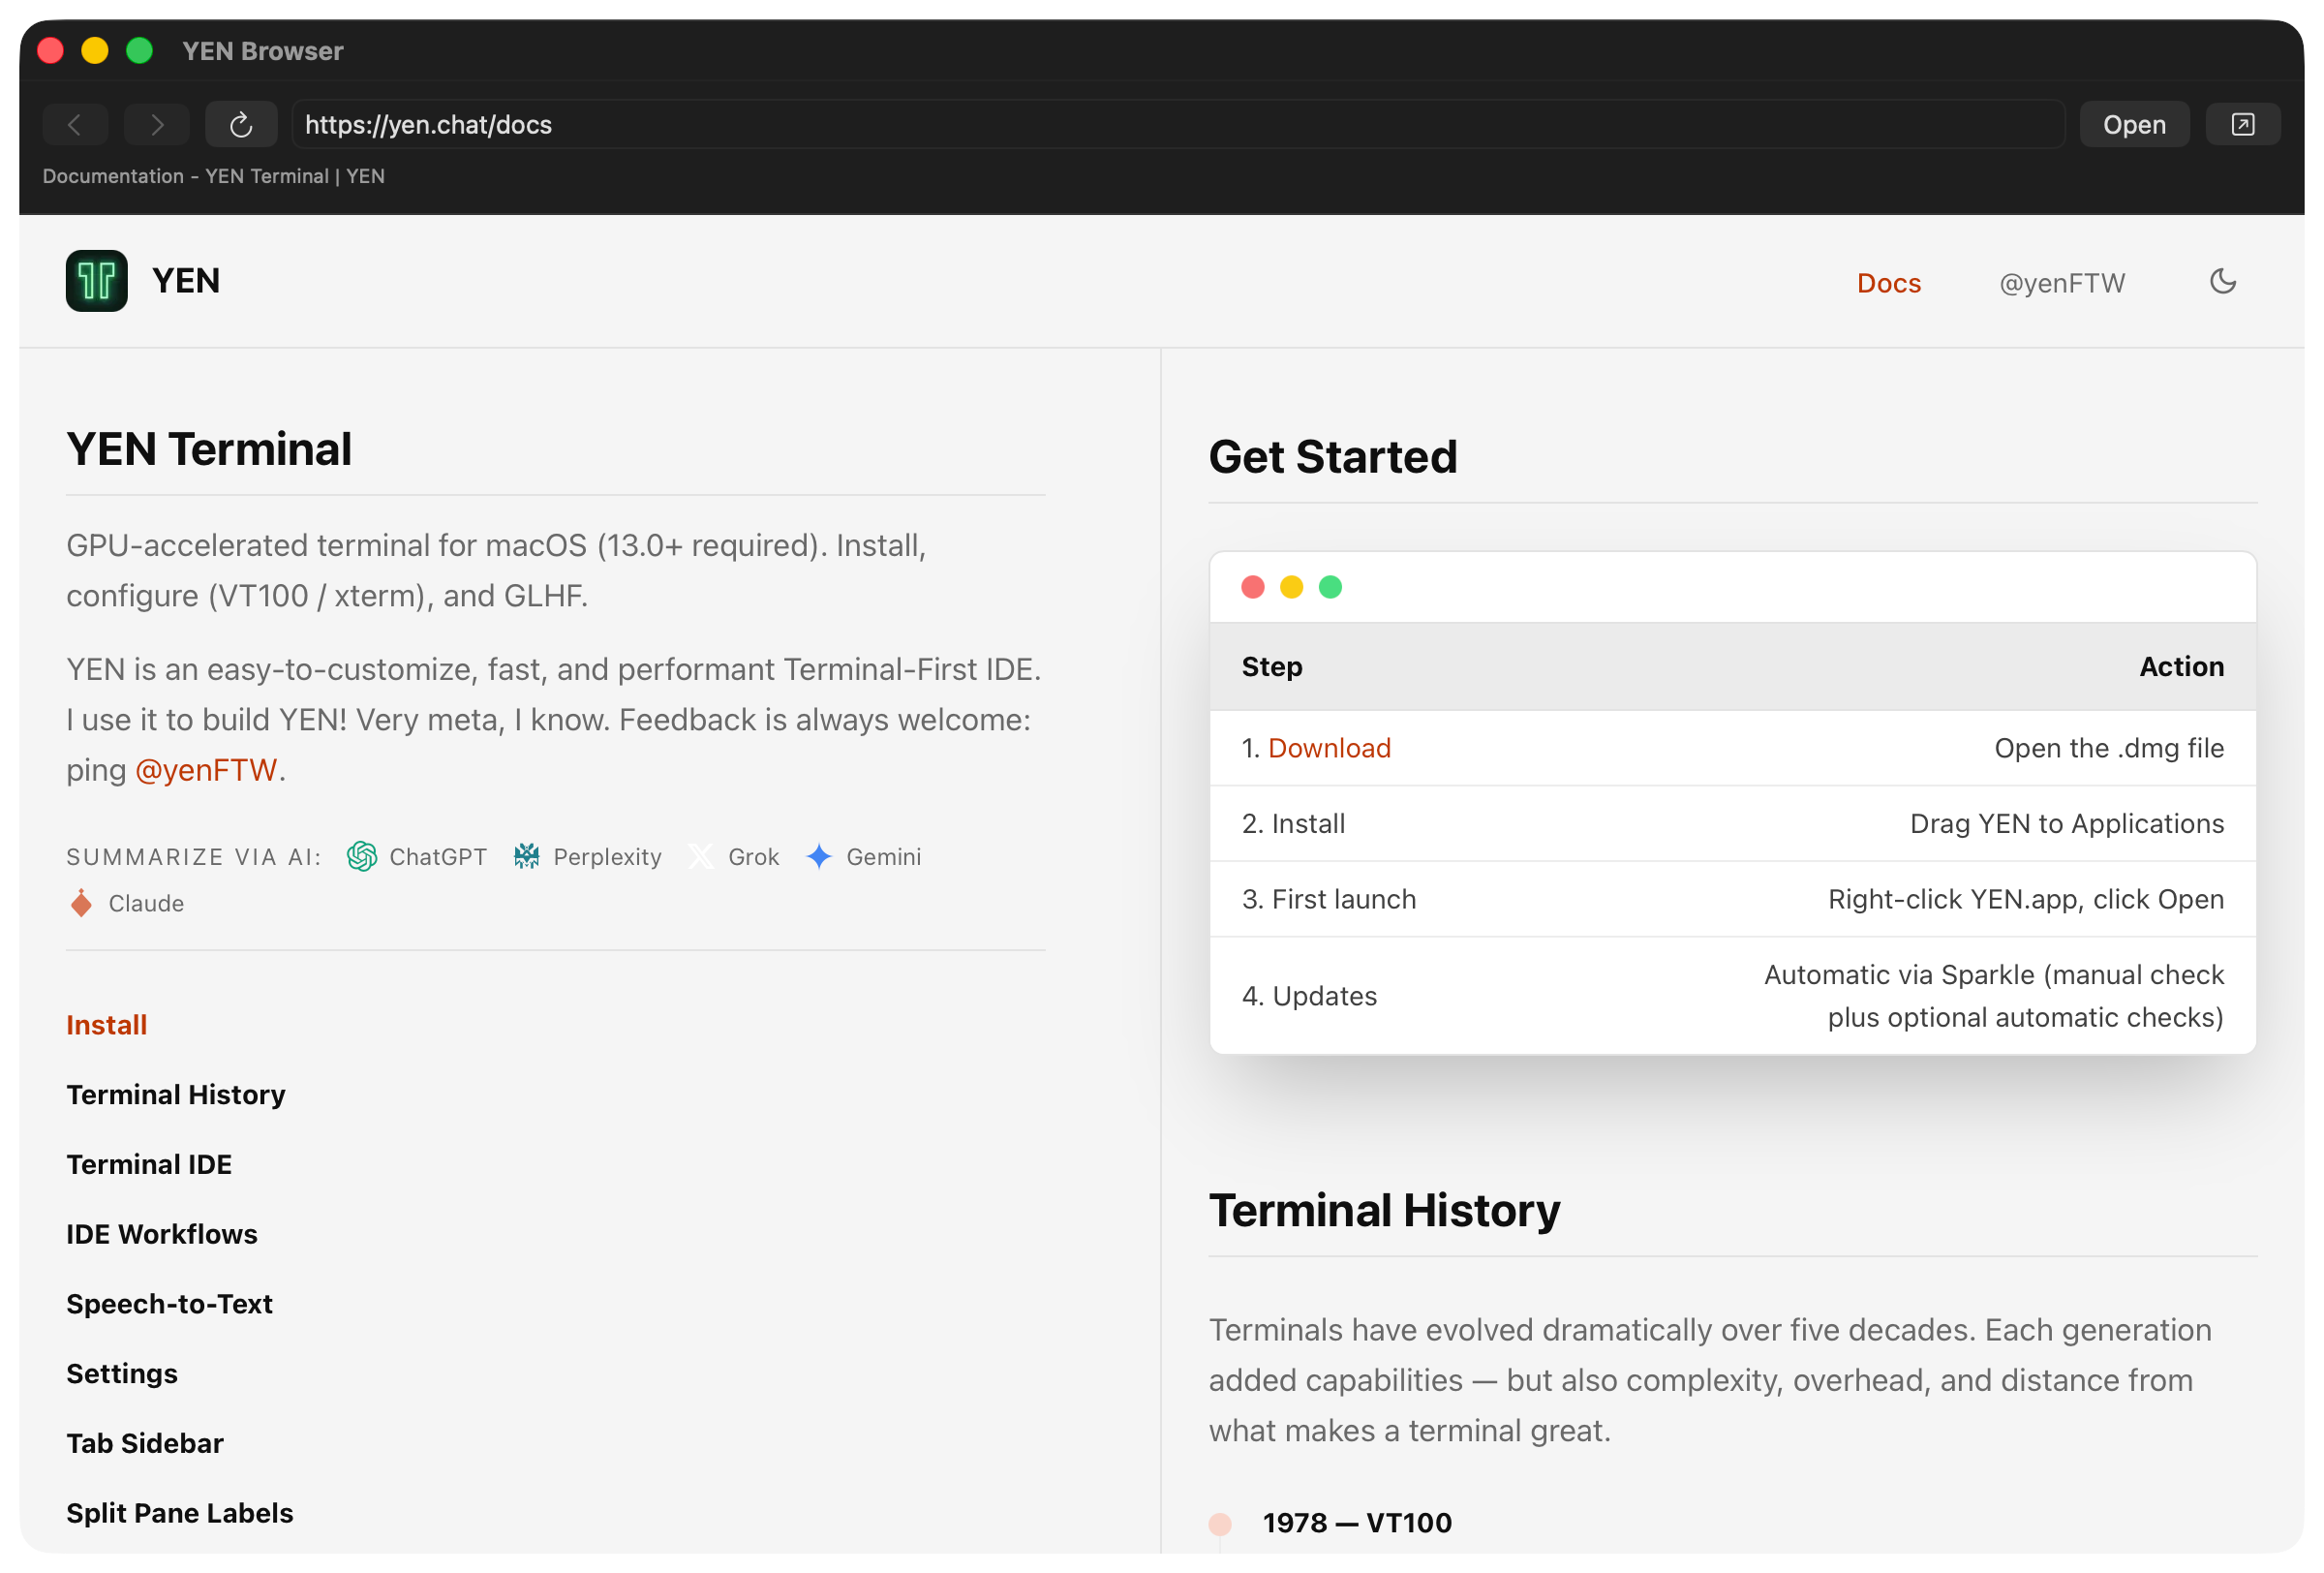Screen dimensions: 2324x1573
Task: Click the 1978 VT100 timeline marker dot
Action: coord(1219,1524)
